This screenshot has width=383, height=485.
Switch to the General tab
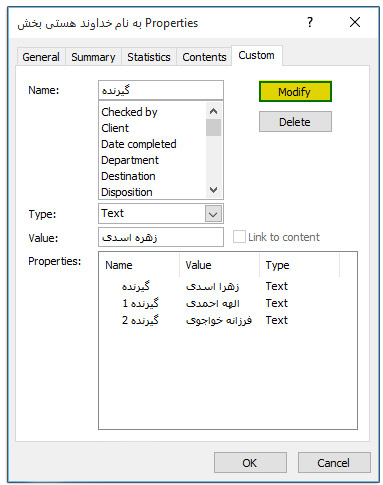(x=41, y=57)
